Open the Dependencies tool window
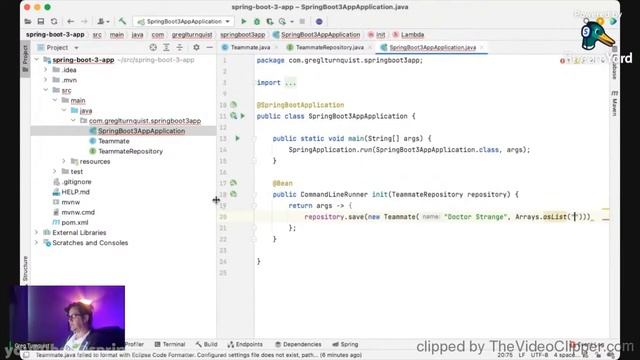The image size is (640, 360). (x=298, y=344)
